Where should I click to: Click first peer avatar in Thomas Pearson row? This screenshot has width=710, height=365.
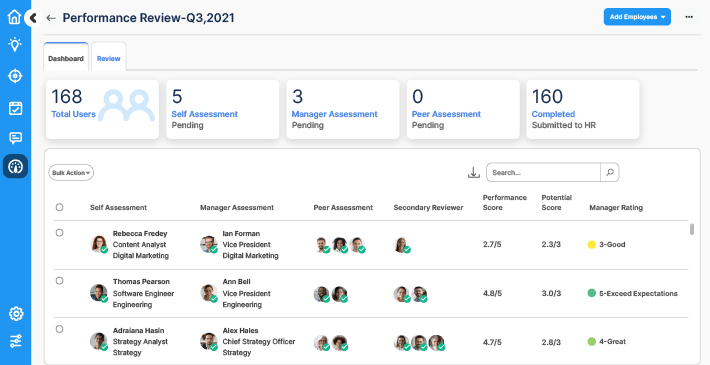pos(322,294)
